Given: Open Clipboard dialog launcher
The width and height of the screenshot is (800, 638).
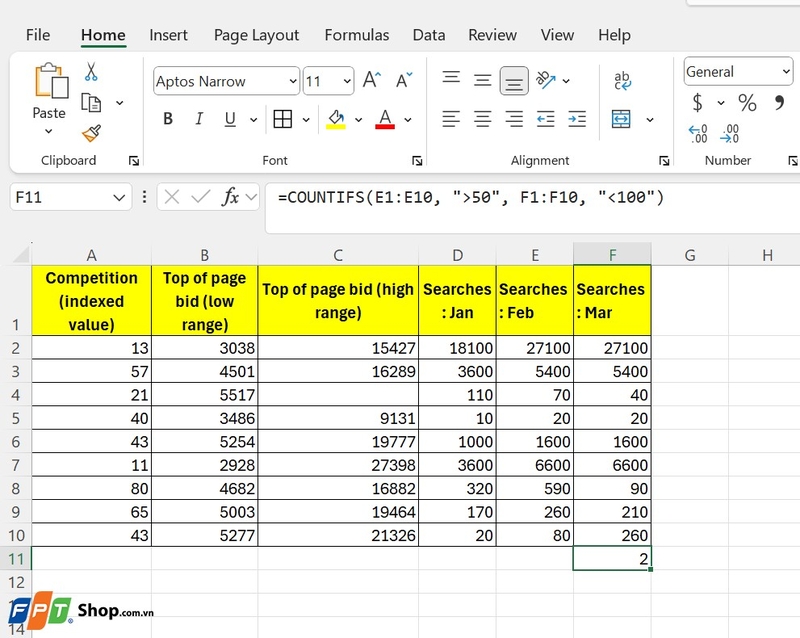Looking at the screenshot, I should point(134,161).
